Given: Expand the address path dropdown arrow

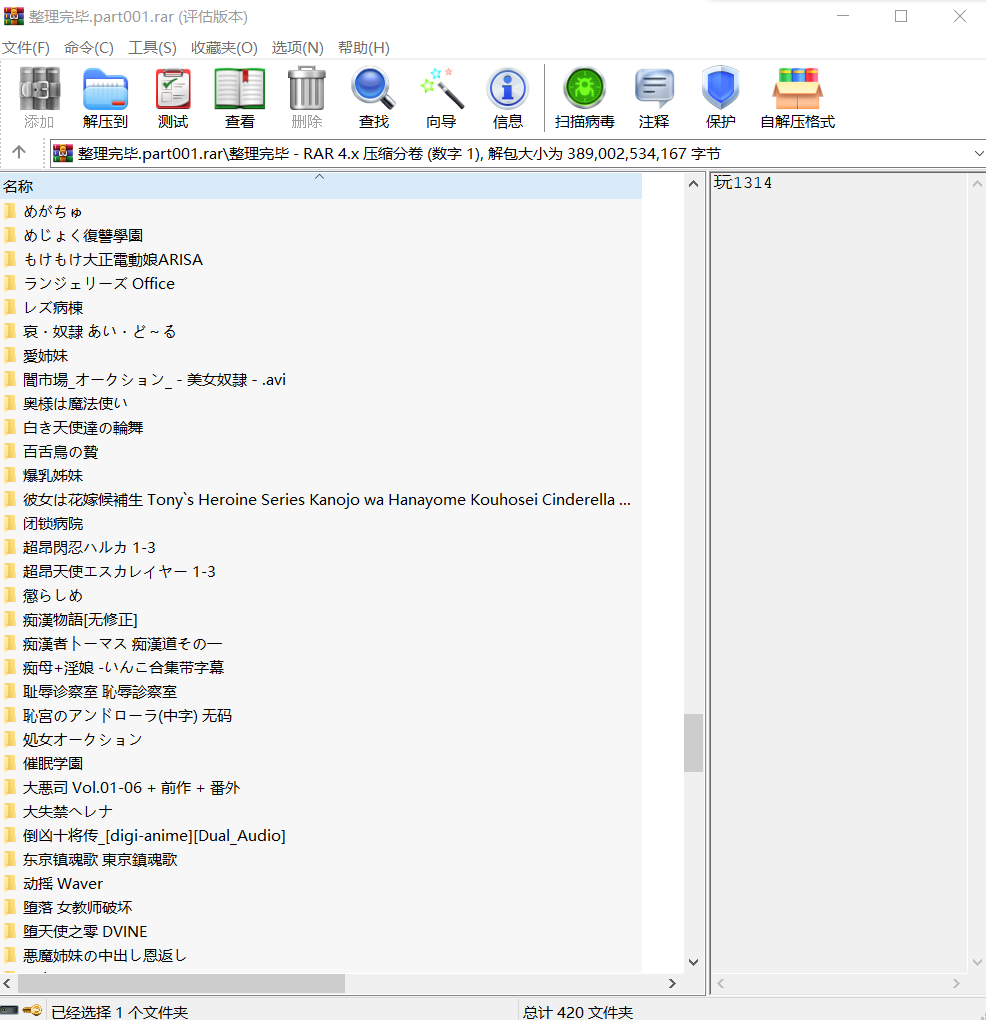Looking at the screenshot, I should (x=978, y=154).
